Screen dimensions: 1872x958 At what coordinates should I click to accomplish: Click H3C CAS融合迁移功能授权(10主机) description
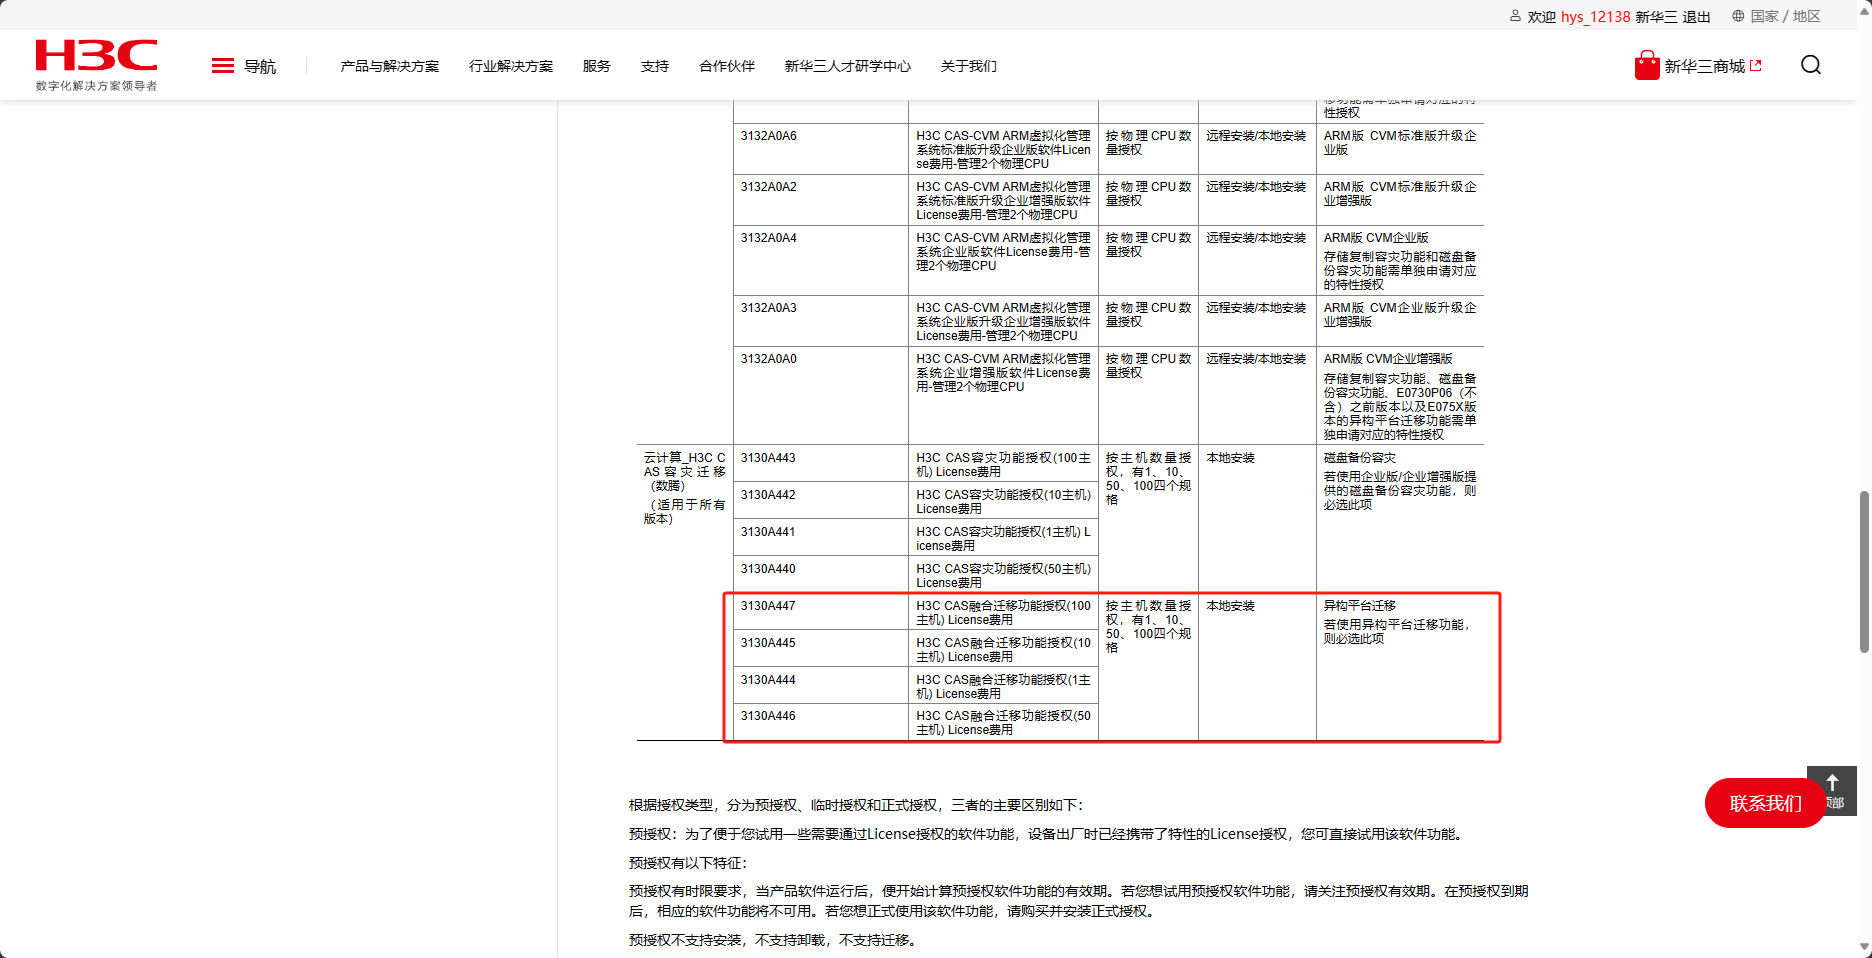[x=1003, y=650]
